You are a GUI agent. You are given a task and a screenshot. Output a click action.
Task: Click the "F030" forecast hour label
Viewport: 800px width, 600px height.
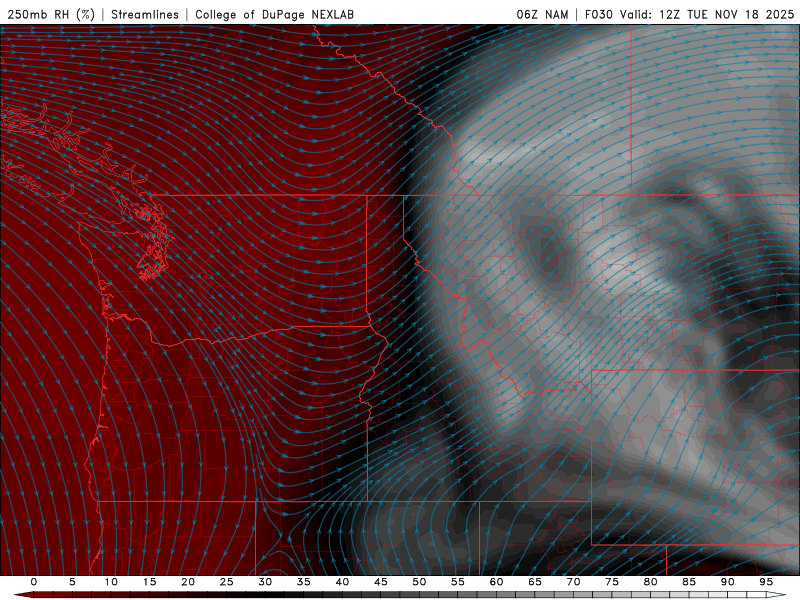(x=598, y=14)
